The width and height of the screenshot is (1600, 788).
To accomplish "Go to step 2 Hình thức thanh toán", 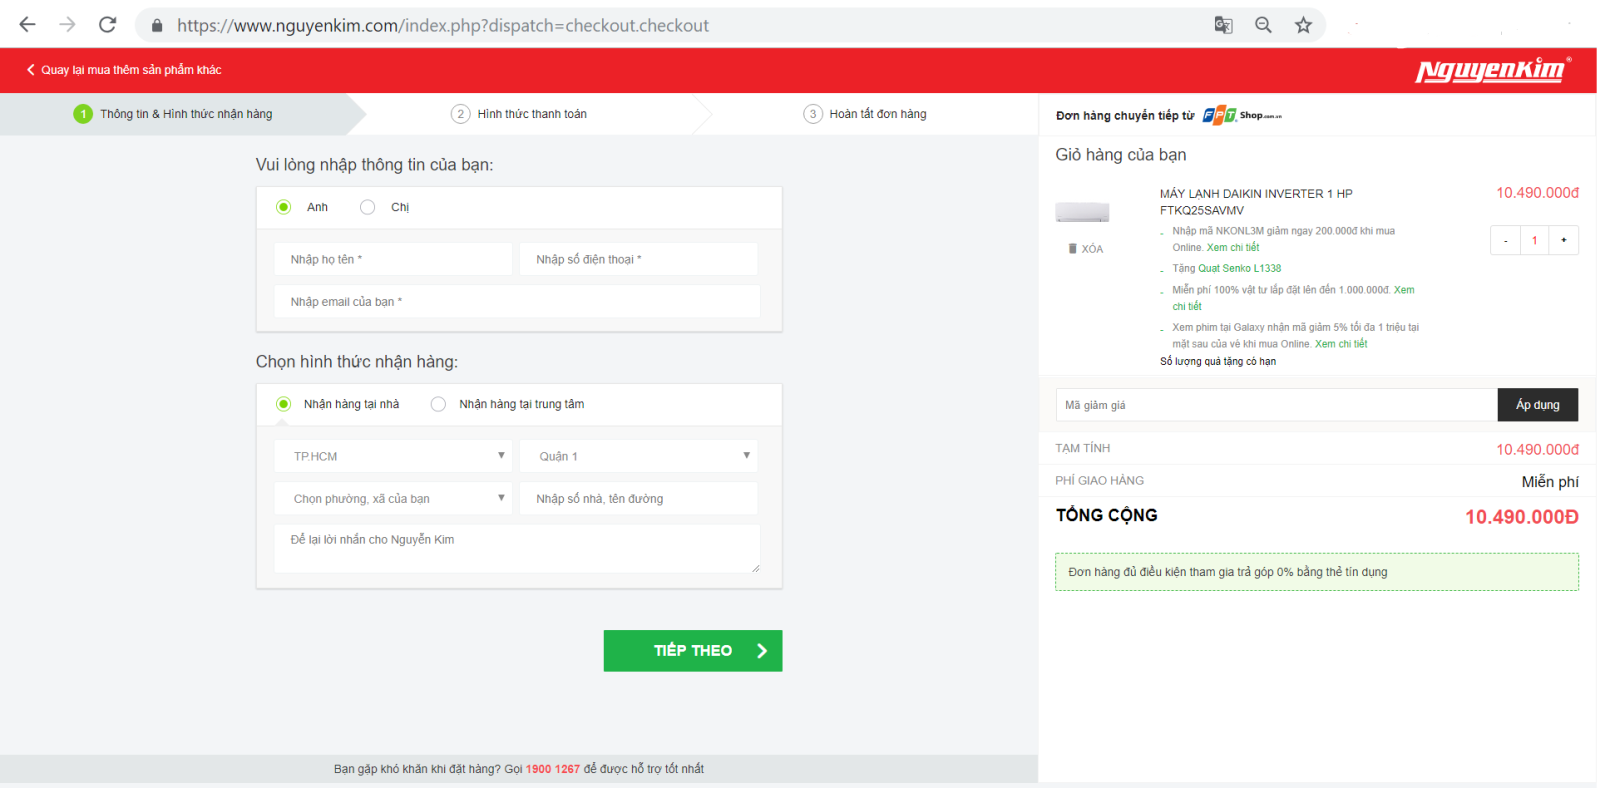I will (519, 114).
